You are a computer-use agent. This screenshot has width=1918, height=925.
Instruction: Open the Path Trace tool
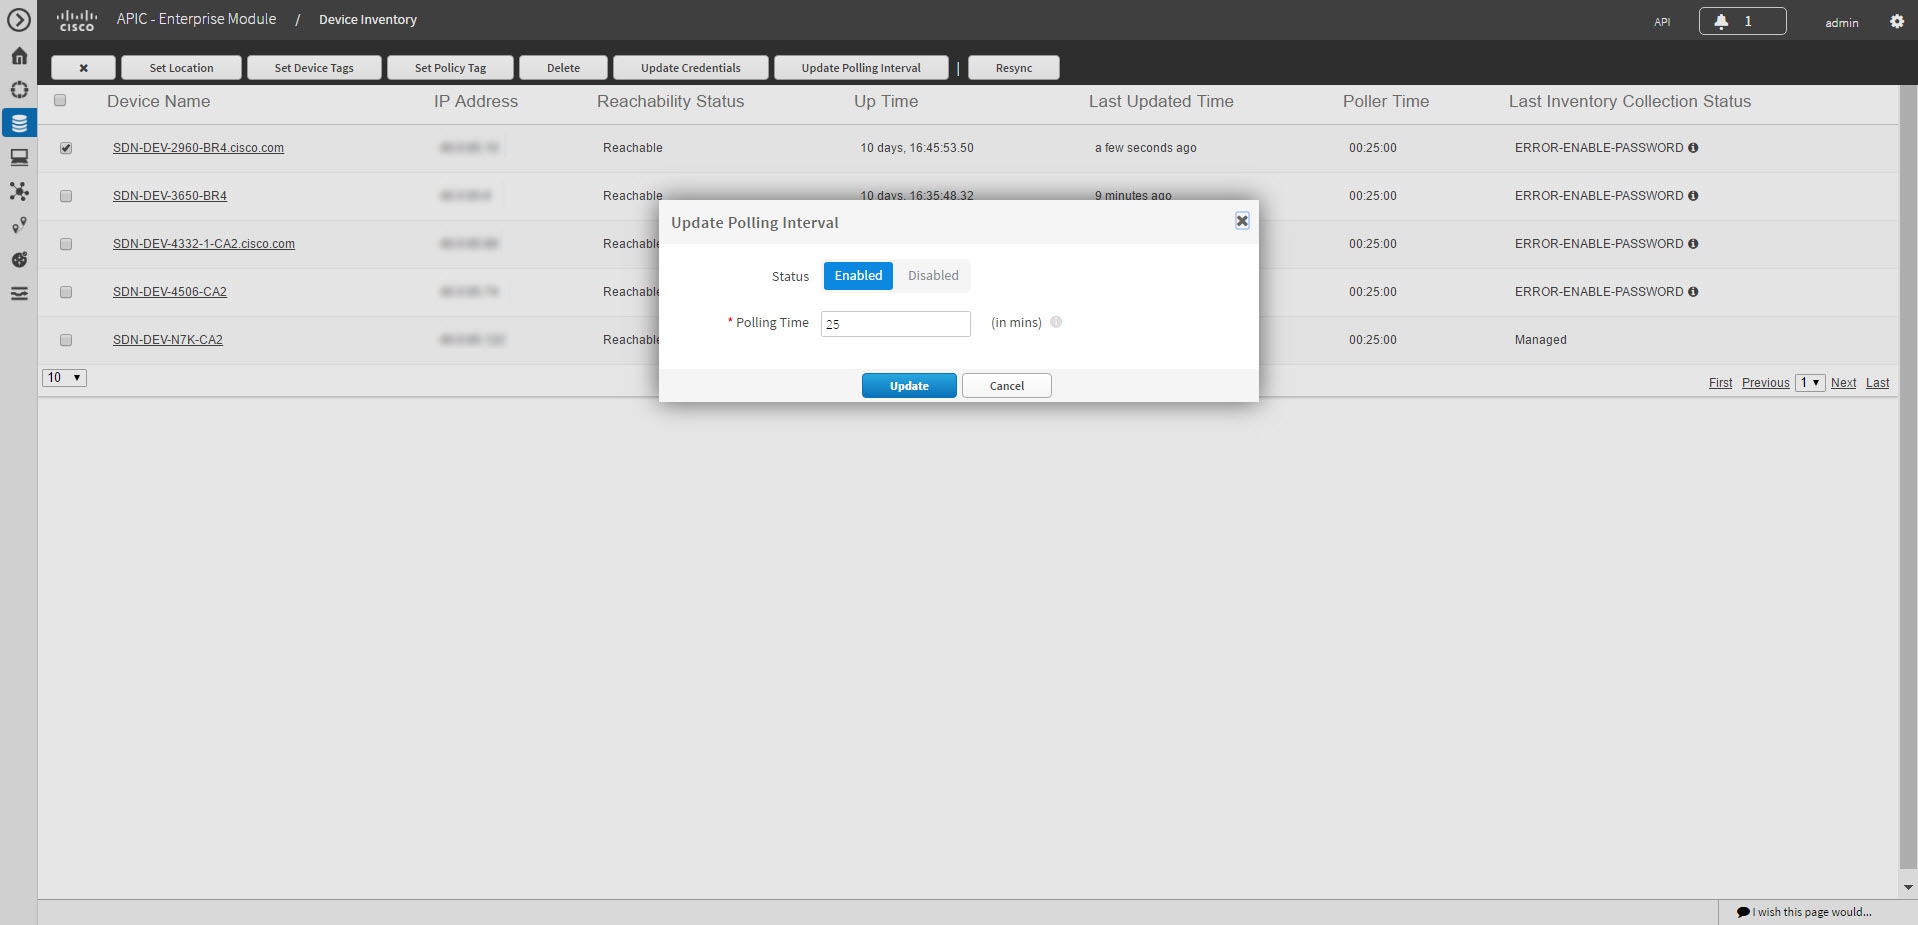coord(19,225)
